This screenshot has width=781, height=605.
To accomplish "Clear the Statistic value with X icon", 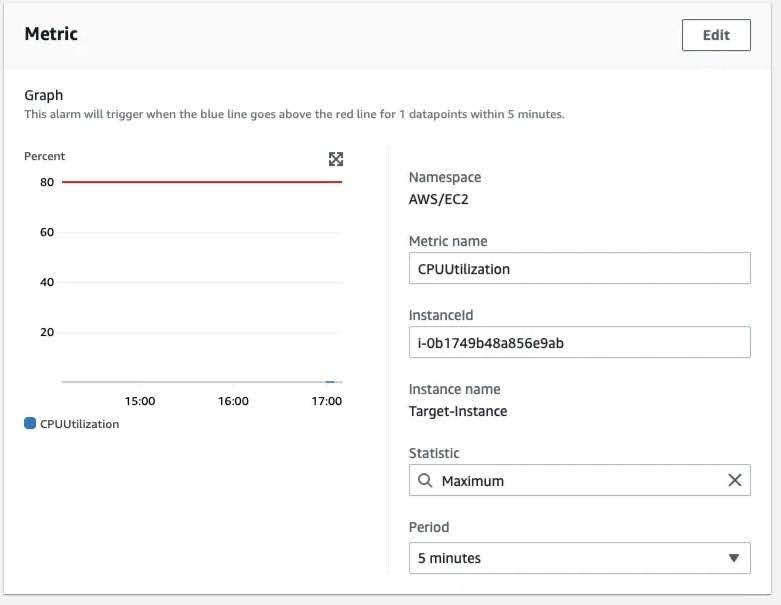I will click(735, 480).
